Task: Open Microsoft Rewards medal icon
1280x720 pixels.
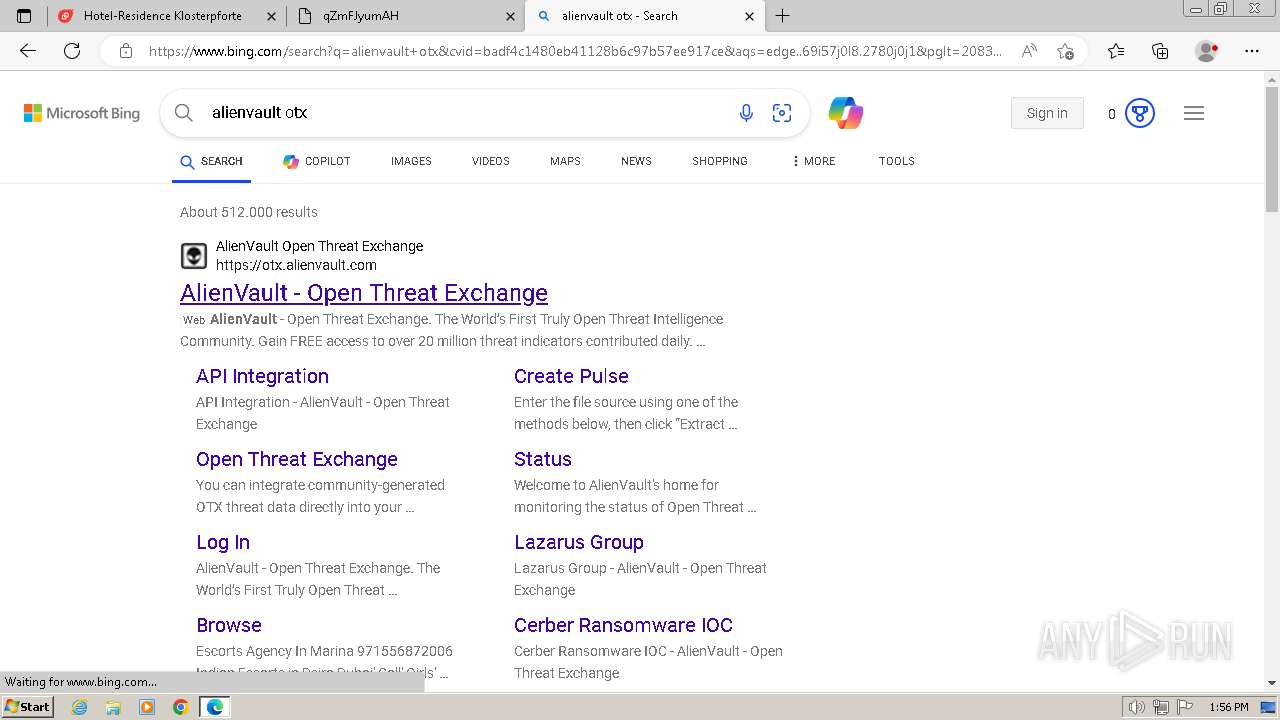Action: [1140, 113]
